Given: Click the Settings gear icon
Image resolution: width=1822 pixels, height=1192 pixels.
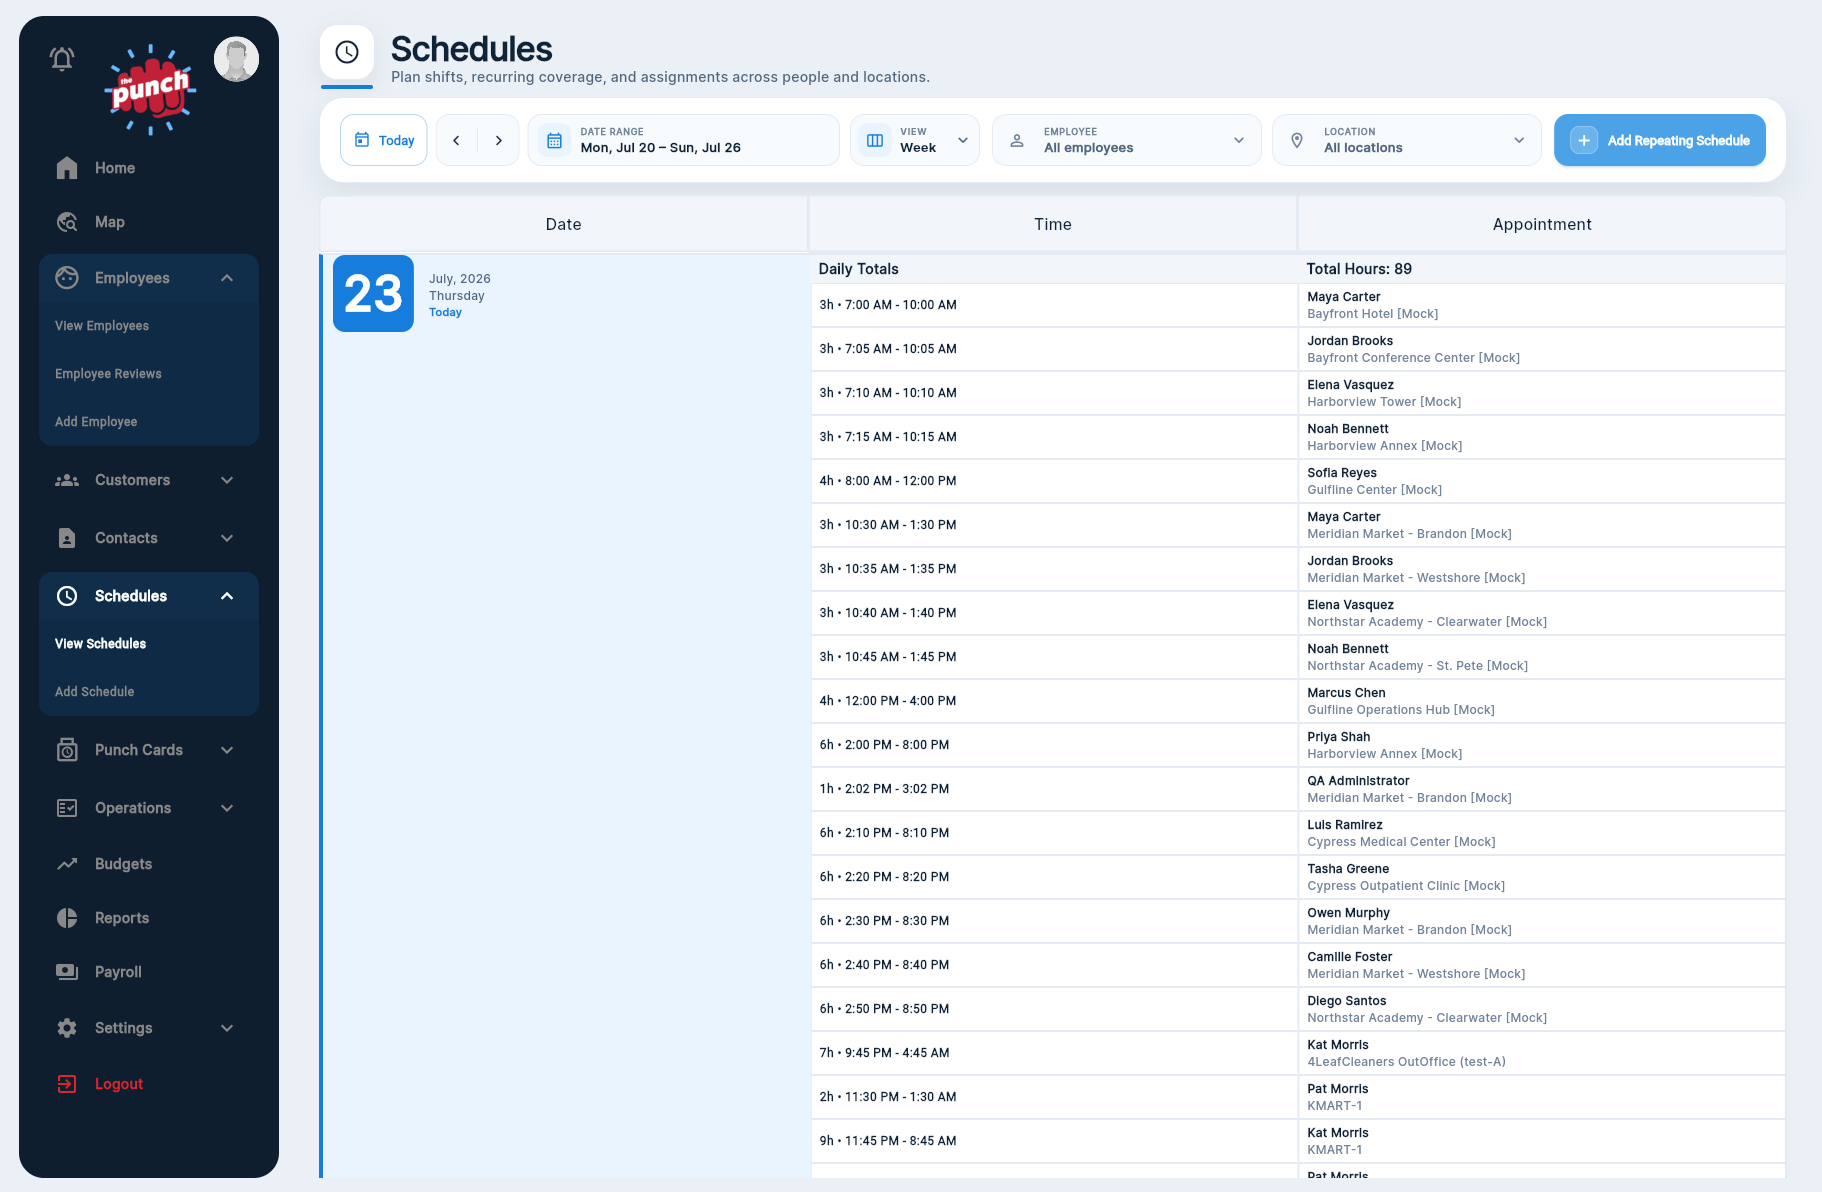Looking at the screenshot, I should pos(67,1028).
